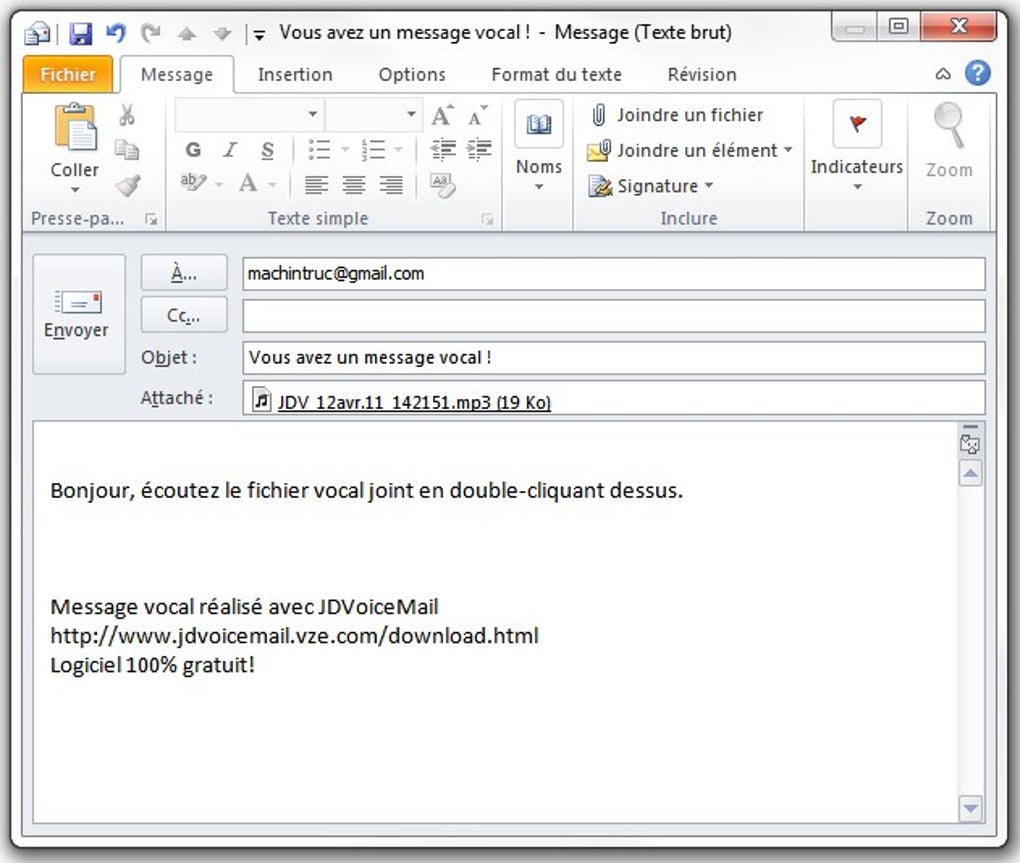This screenshot has height=863, width=1020.
Task: Select the Format Painter brush icon
Action: 128,186
